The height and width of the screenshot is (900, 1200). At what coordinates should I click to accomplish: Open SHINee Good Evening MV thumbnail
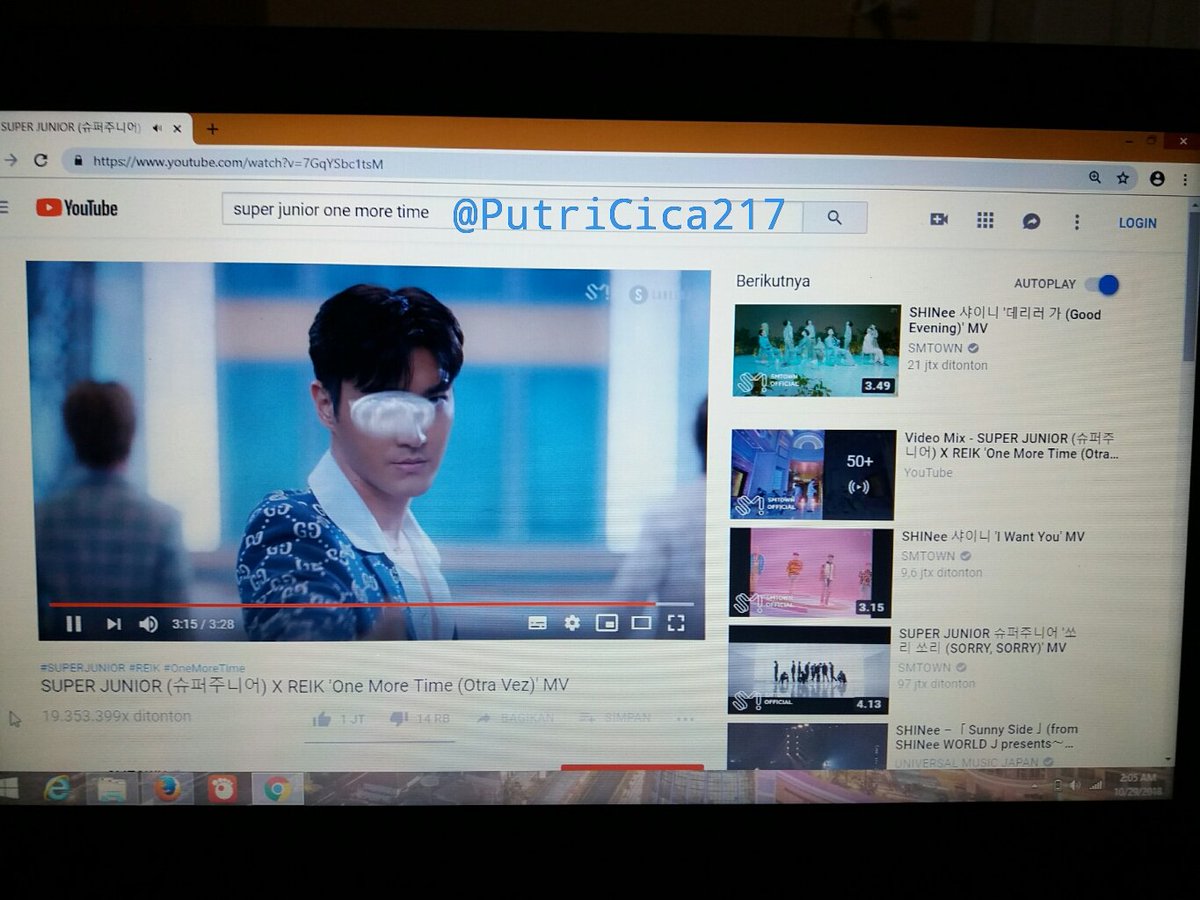coord(816,350)
